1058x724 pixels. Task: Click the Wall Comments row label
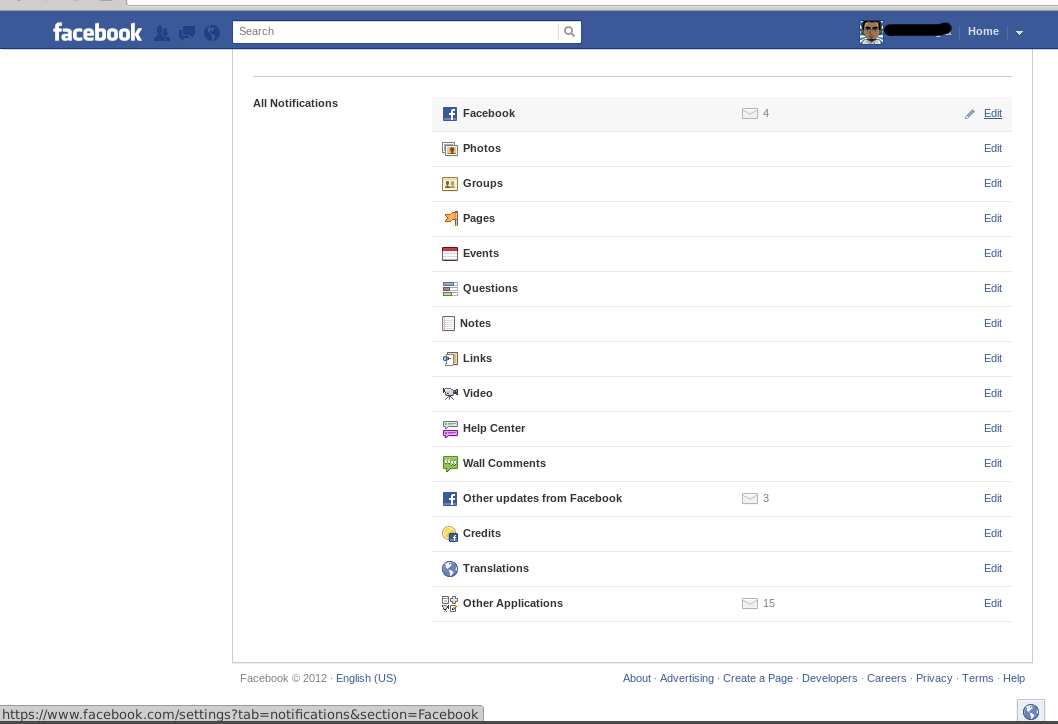tap(504, 464)
